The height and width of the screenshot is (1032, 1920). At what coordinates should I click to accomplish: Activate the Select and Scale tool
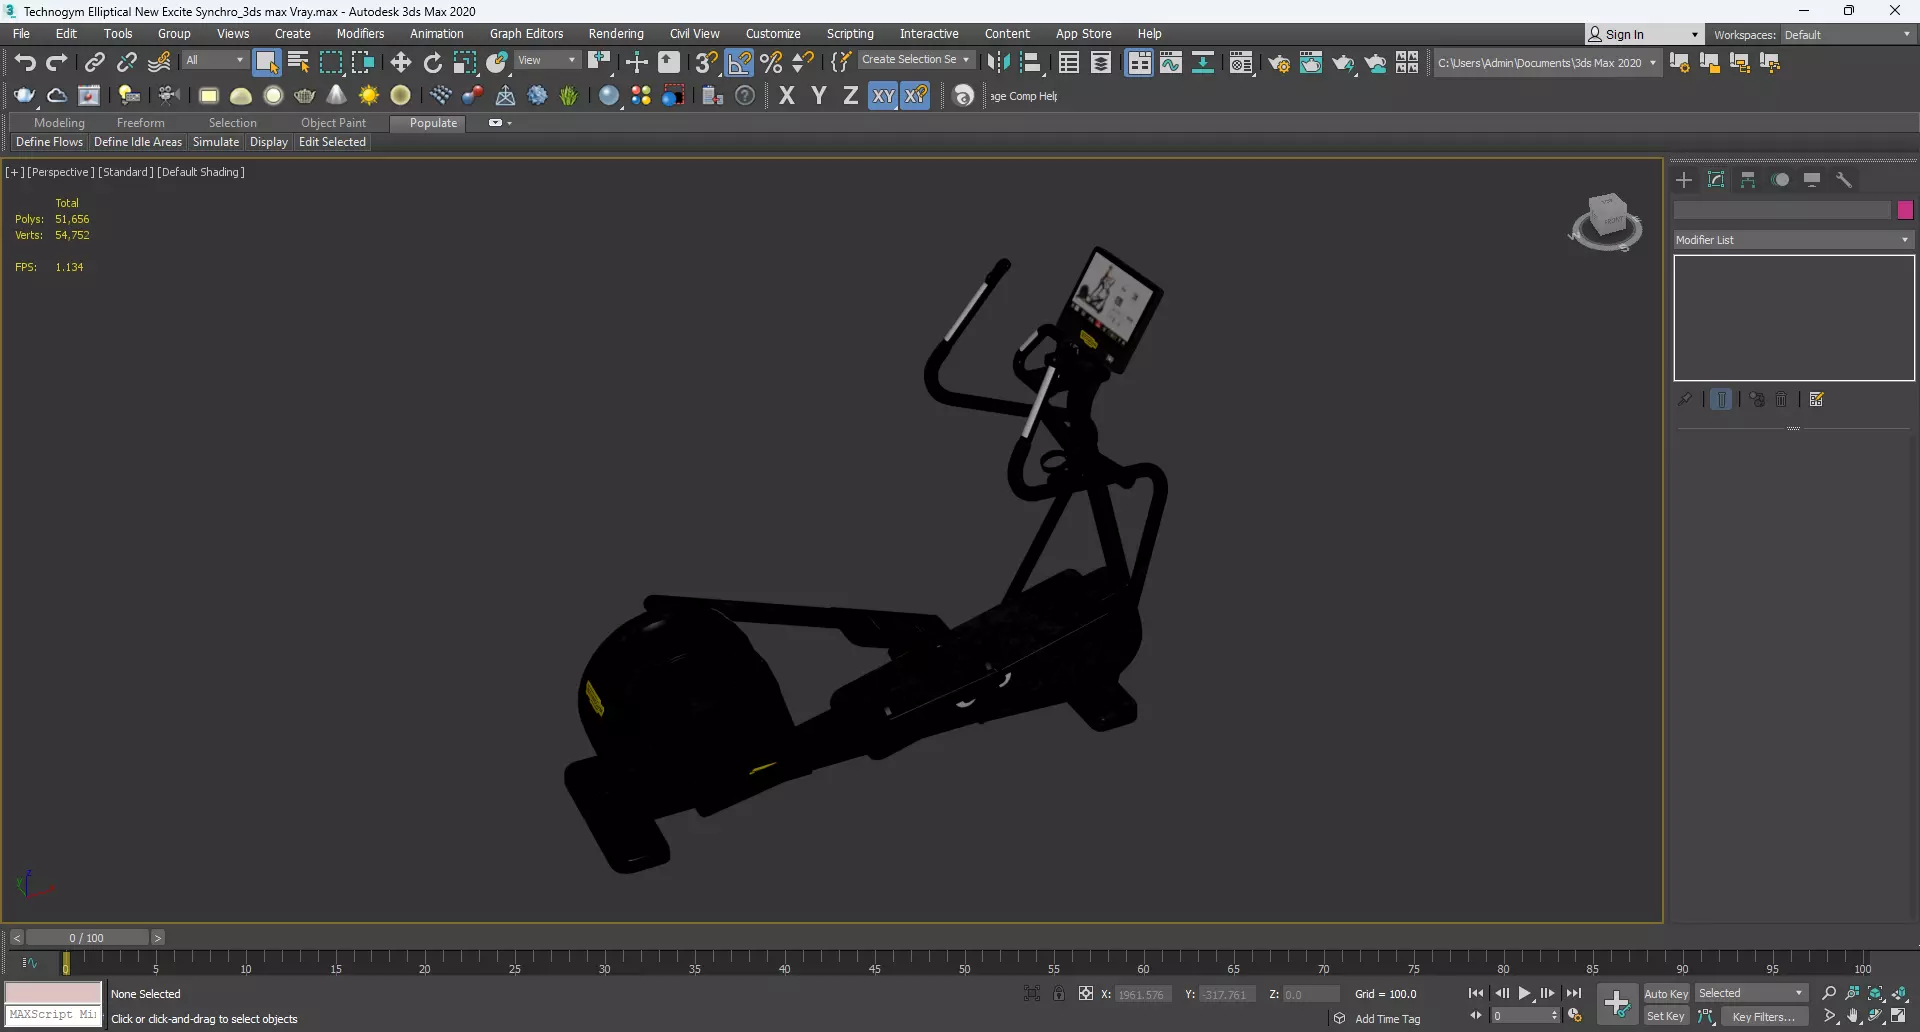pyautogui.click(x=464, y=62)
